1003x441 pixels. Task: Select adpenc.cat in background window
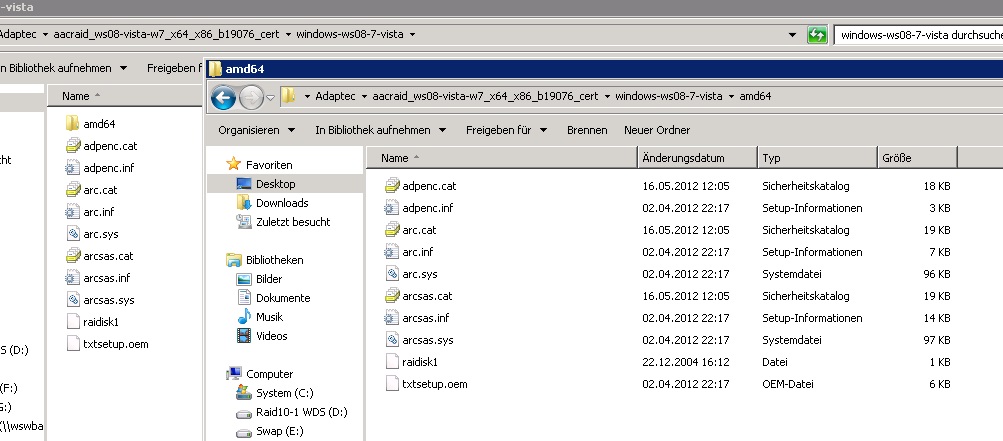[x=110, y=146]
